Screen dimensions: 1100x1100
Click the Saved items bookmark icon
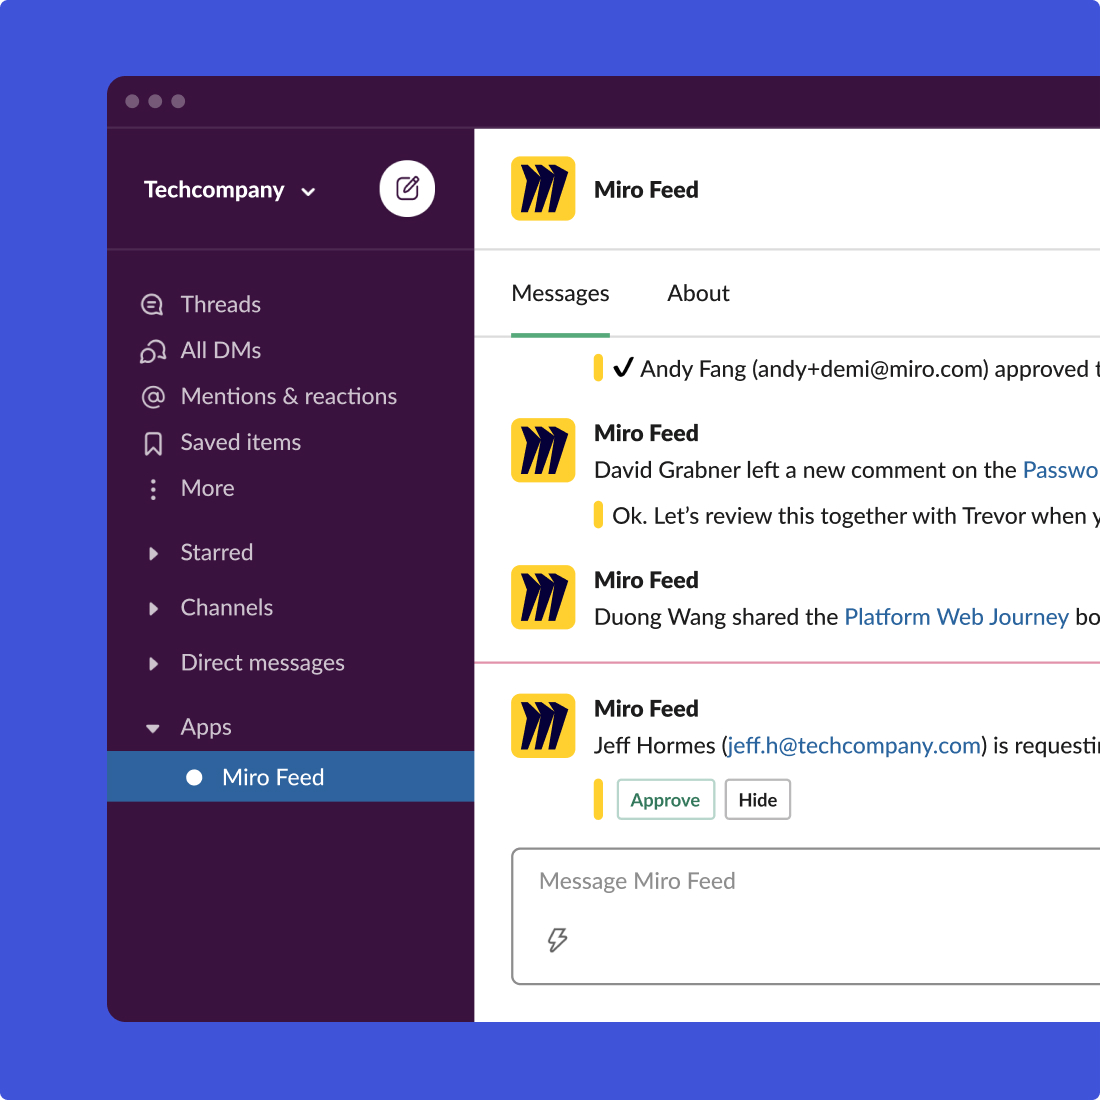[x=153, y=443]
